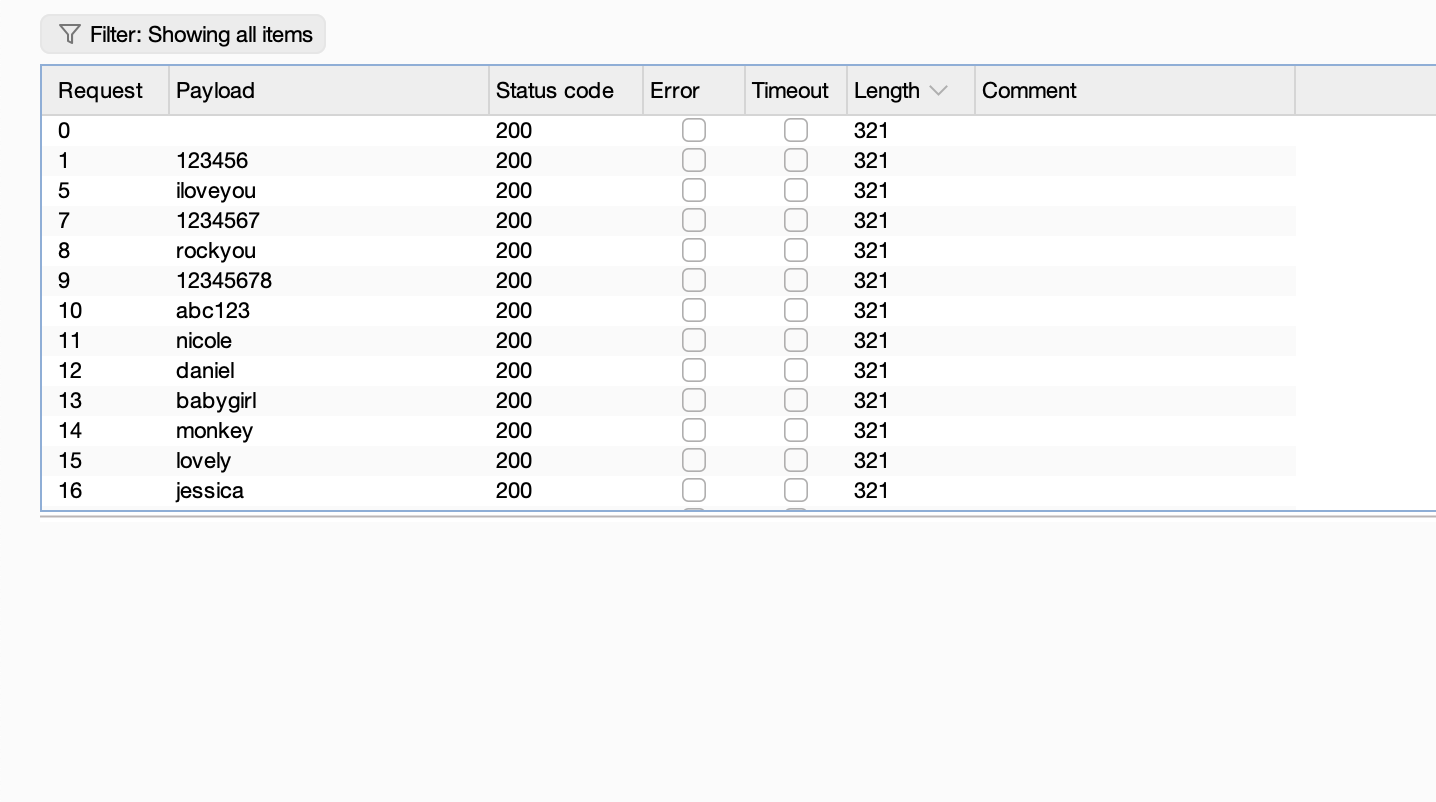Toggle the Error checkbox for request 0
The image size is (1436, 802).
coord(693,130)
